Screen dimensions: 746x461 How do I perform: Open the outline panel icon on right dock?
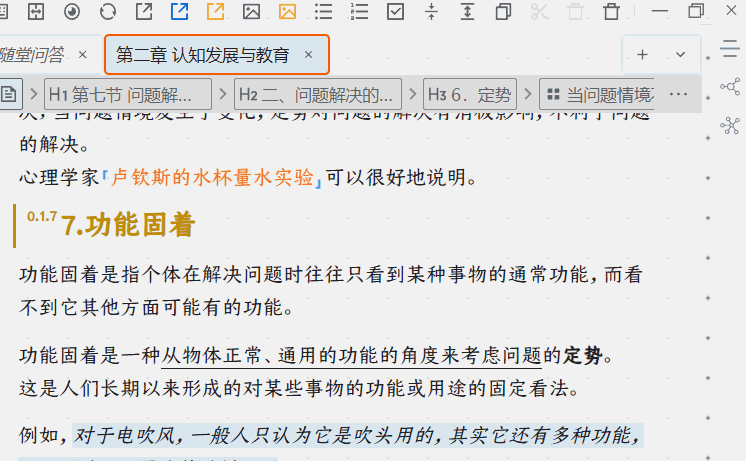tap(730, 49)
